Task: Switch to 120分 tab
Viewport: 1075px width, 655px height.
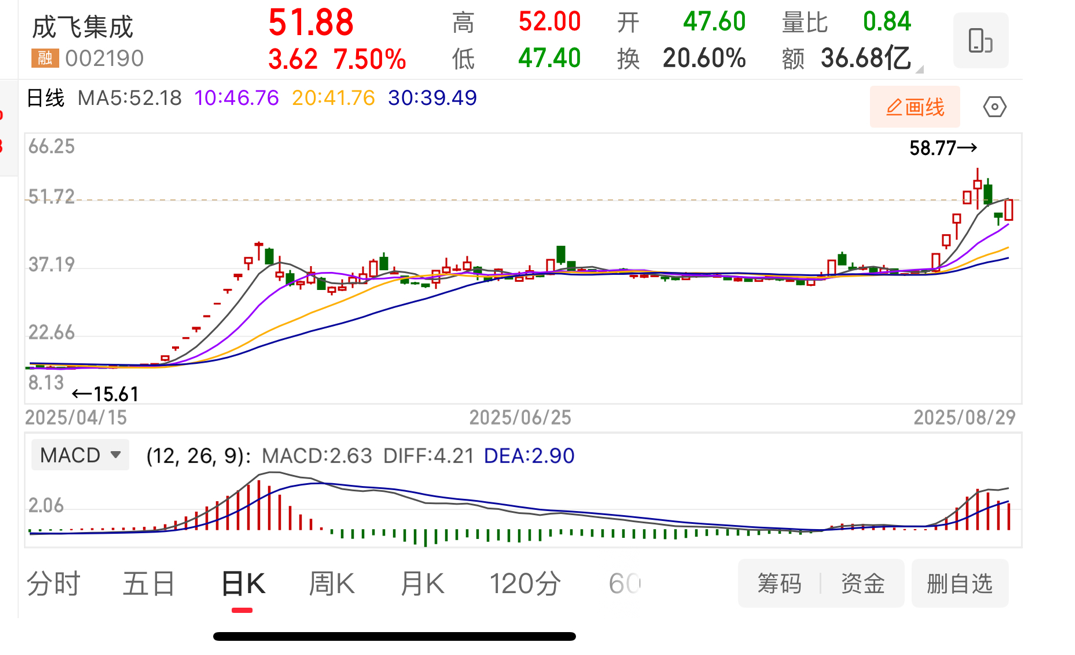Action: pos(524,584)
